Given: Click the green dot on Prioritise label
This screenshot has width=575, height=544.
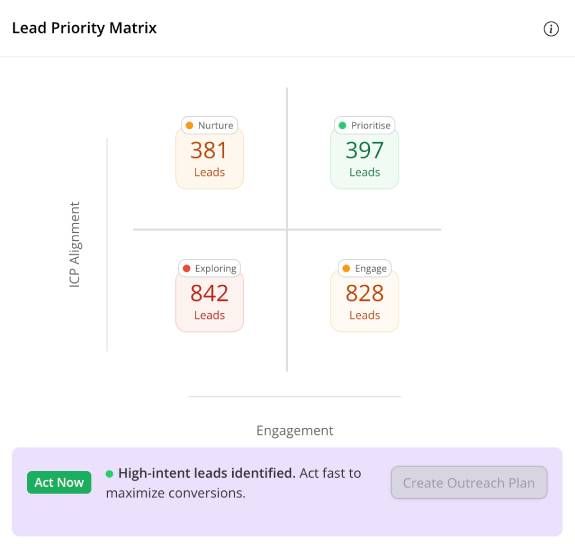Looking at the screenshot, I should (342, 125).
